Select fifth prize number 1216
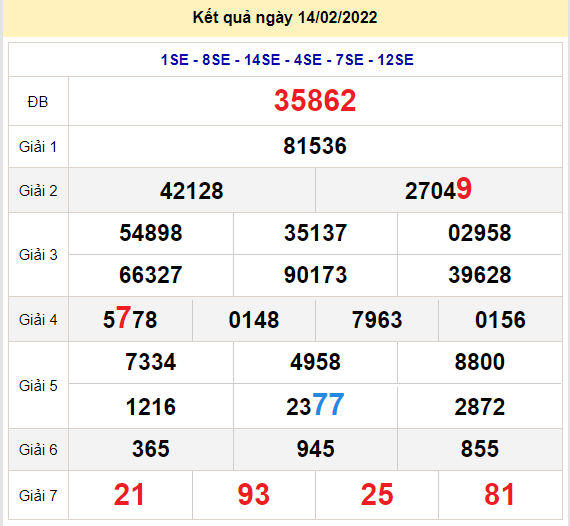The image size is (570, 526). [x=151, y=407]
